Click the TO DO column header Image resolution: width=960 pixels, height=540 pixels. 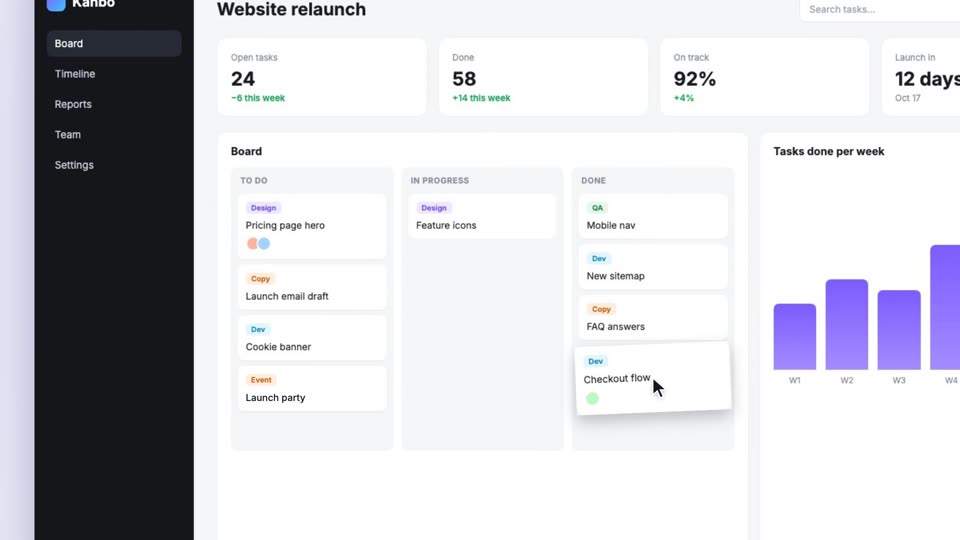[x=253, y=181]
